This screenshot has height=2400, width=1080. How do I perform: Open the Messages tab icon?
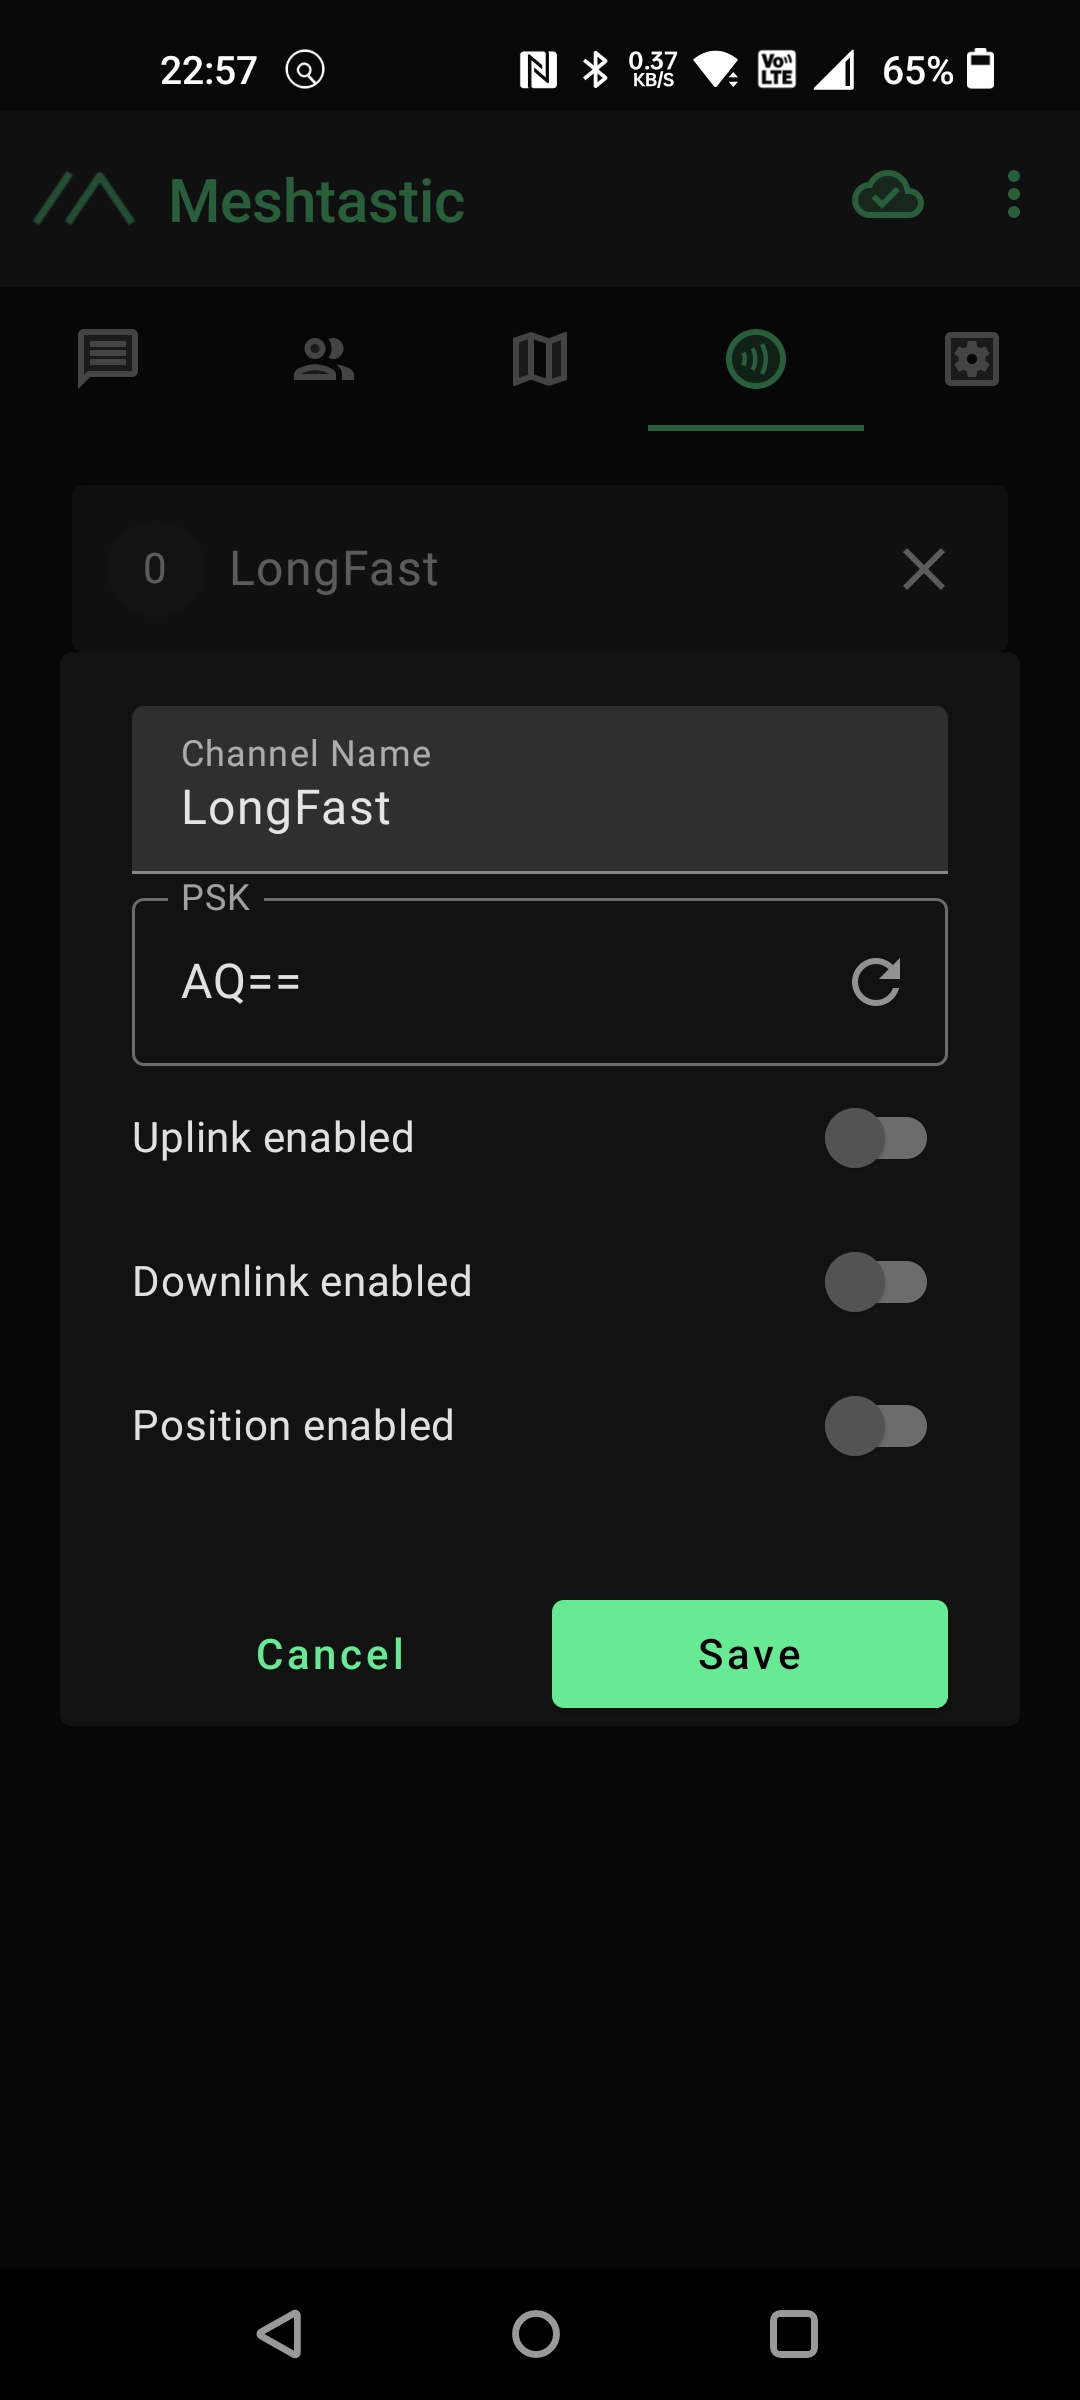(107, 360)
